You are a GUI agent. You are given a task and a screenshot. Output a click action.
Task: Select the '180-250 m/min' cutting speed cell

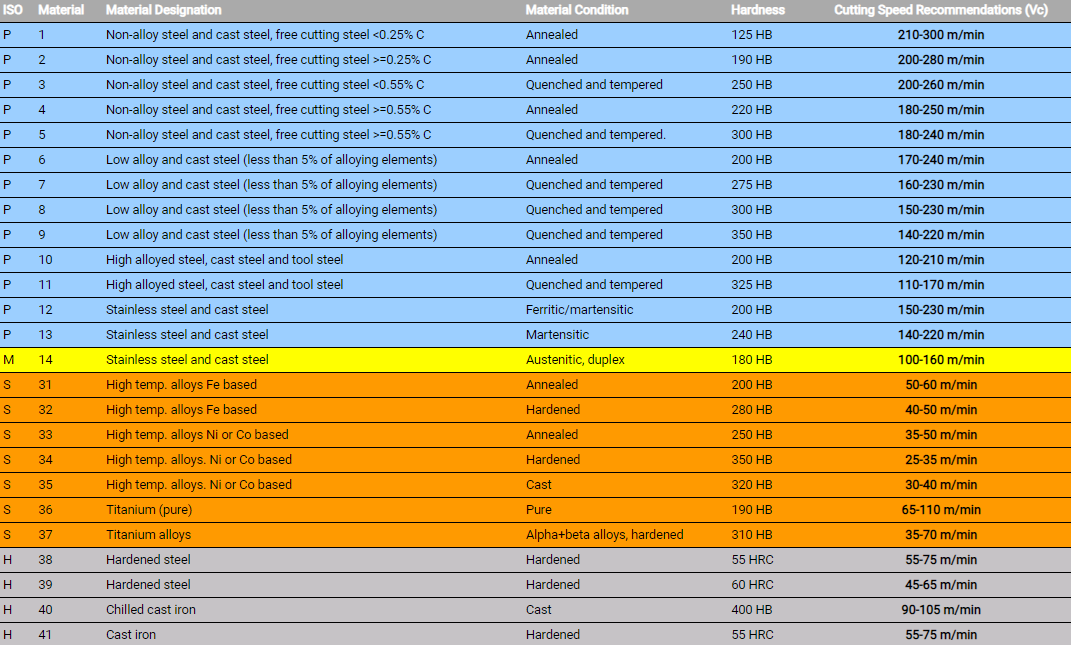pos(941,110)
